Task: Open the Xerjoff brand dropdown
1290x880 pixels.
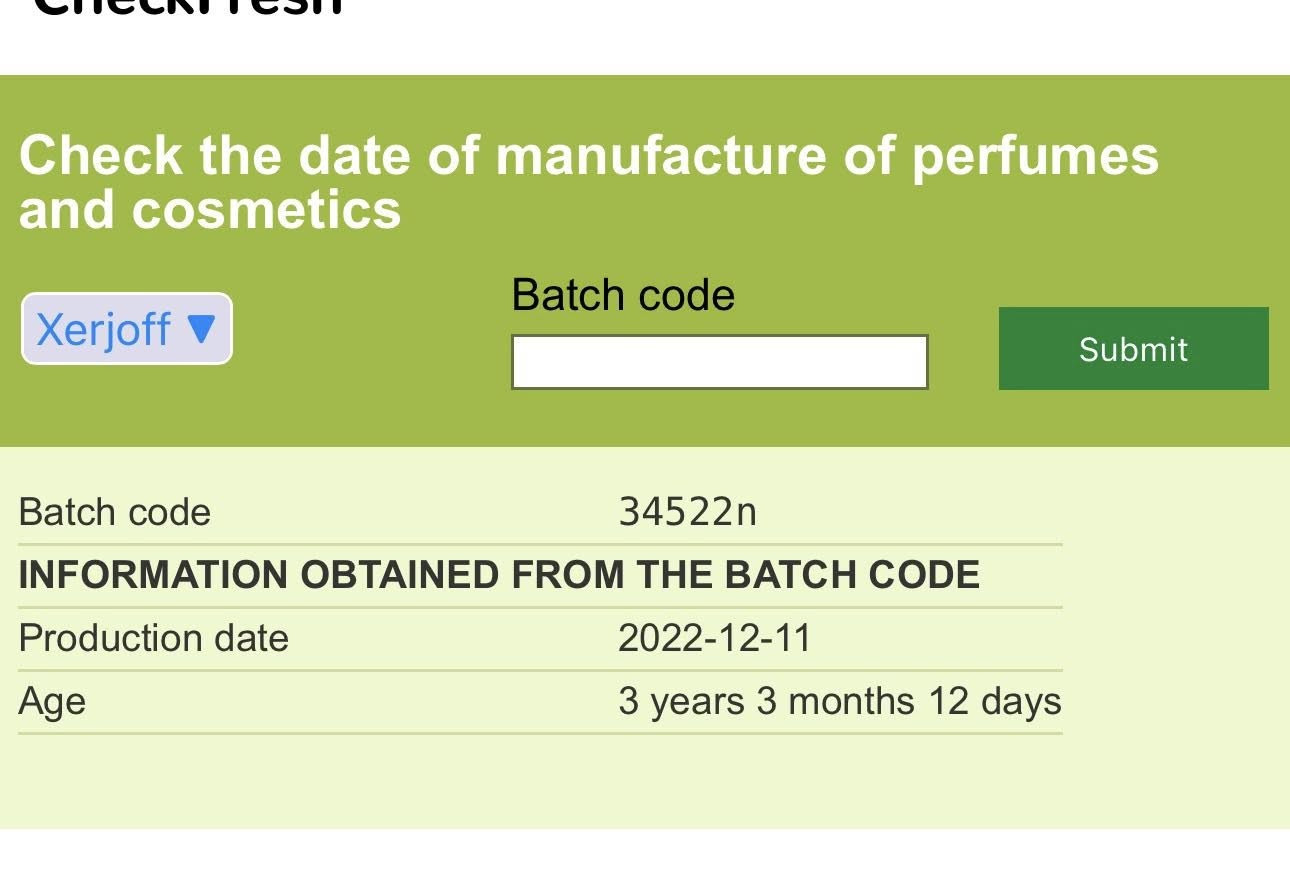Action: point(127,329)
